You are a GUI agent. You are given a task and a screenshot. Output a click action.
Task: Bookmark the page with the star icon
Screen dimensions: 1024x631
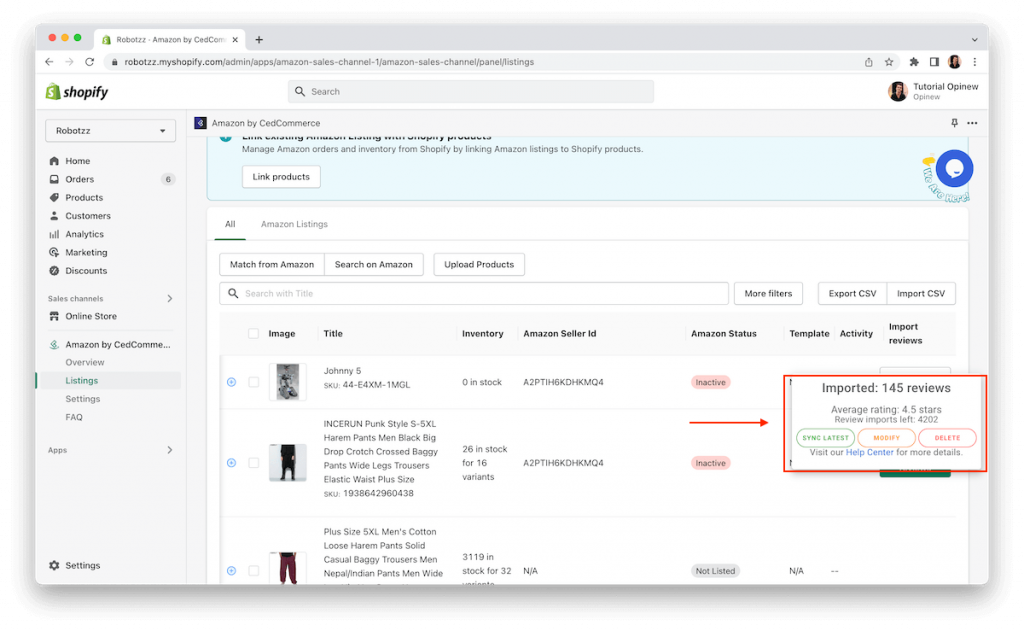[x=889, y=62]
